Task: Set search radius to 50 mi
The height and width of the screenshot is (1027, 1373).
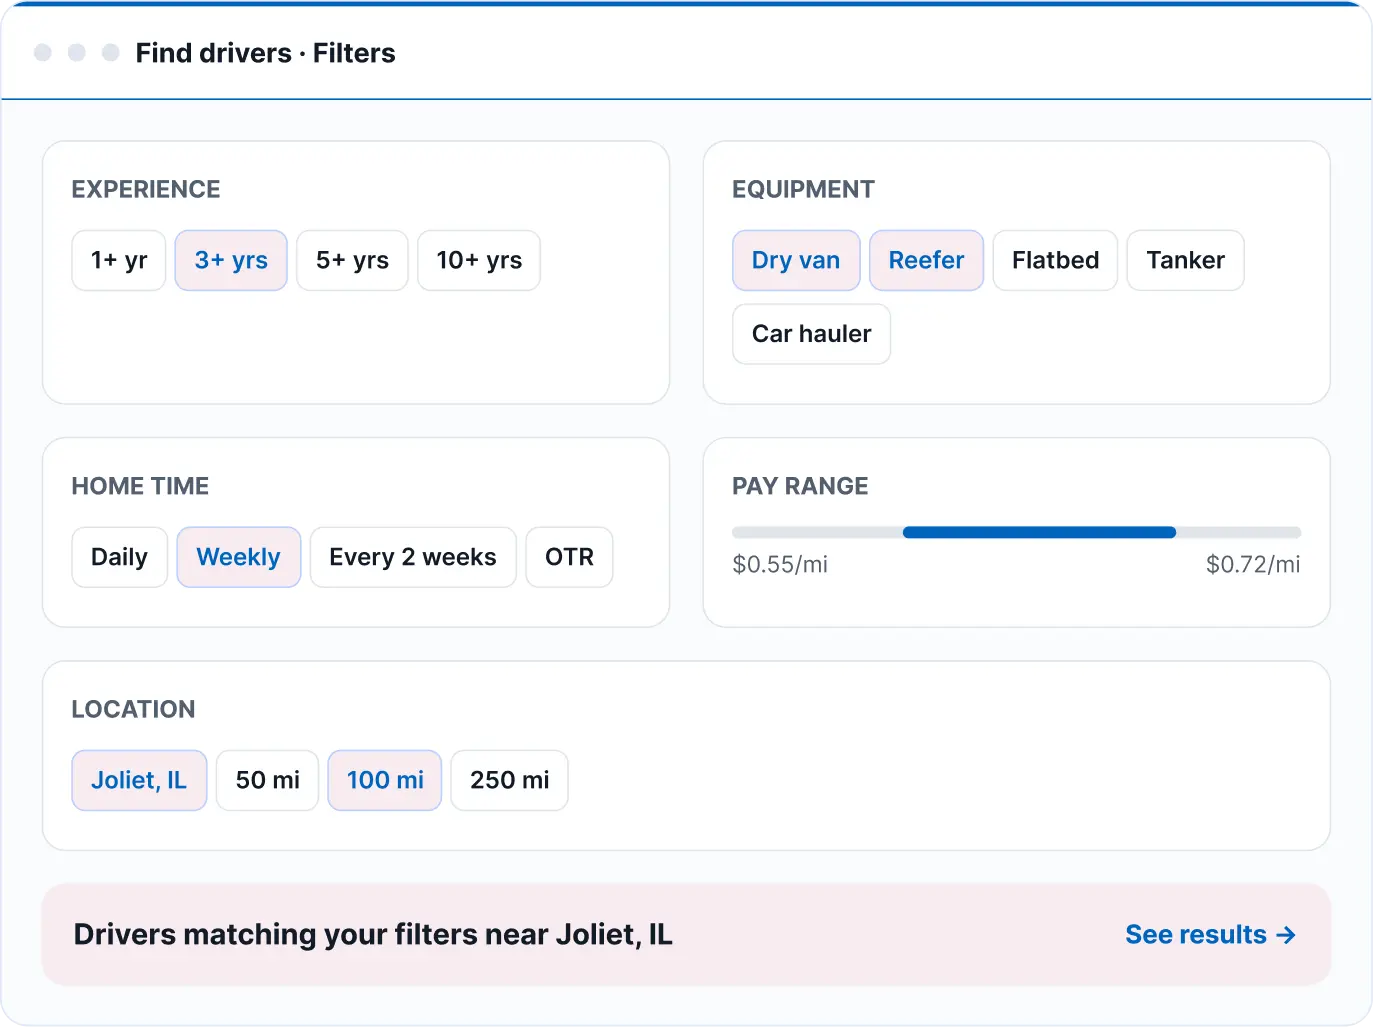Action: (x=267, y=780)
